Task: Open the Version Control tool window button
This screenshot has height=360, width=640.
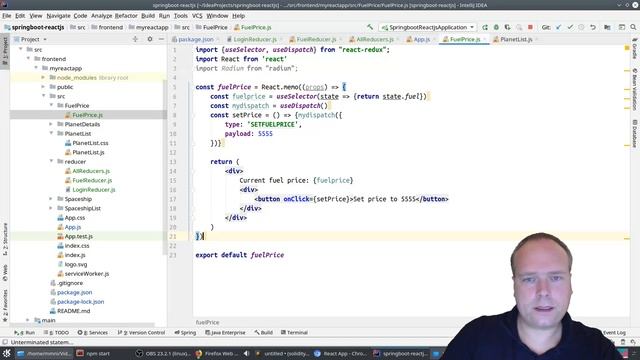Action: (141, 333)
